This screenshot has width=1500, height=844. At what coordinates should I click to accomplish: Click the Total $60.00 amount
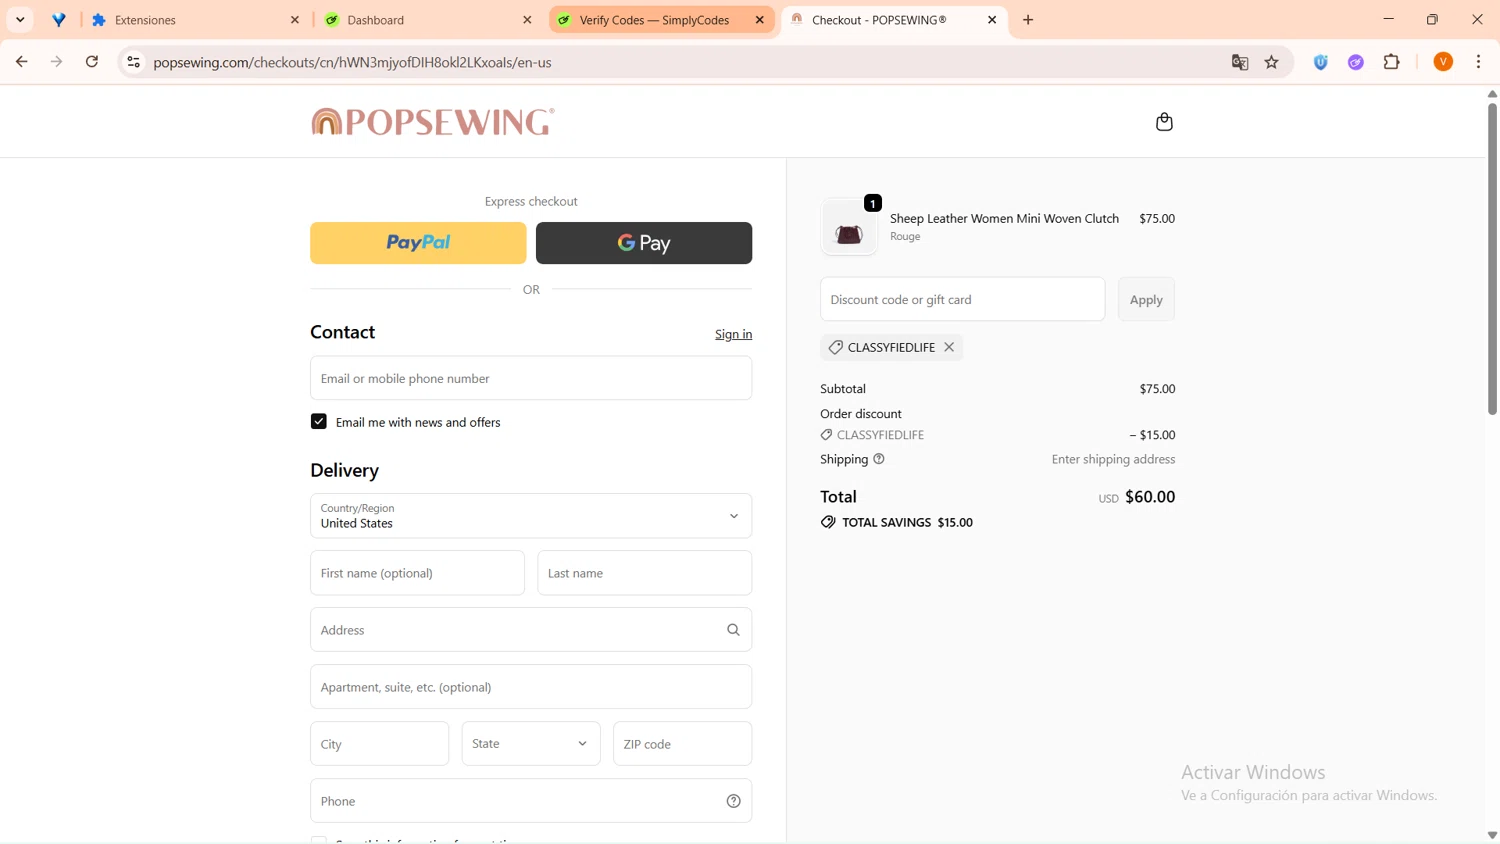point(1150,497)
